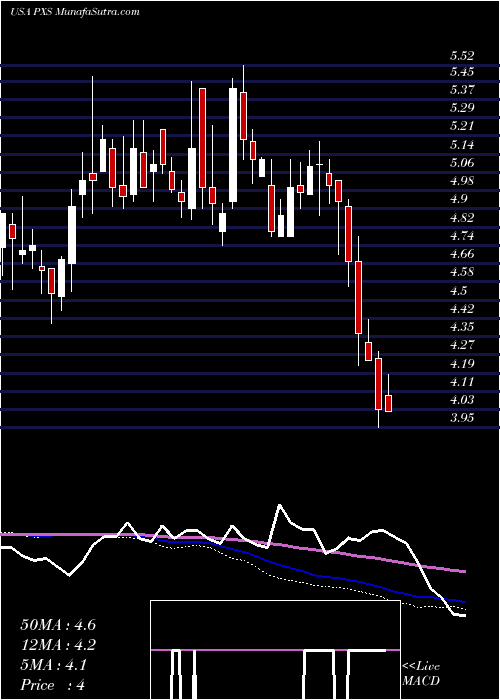Click the Price : 4 readout
The height and width of the screenshot is (700, 500).
coord(52,685)
